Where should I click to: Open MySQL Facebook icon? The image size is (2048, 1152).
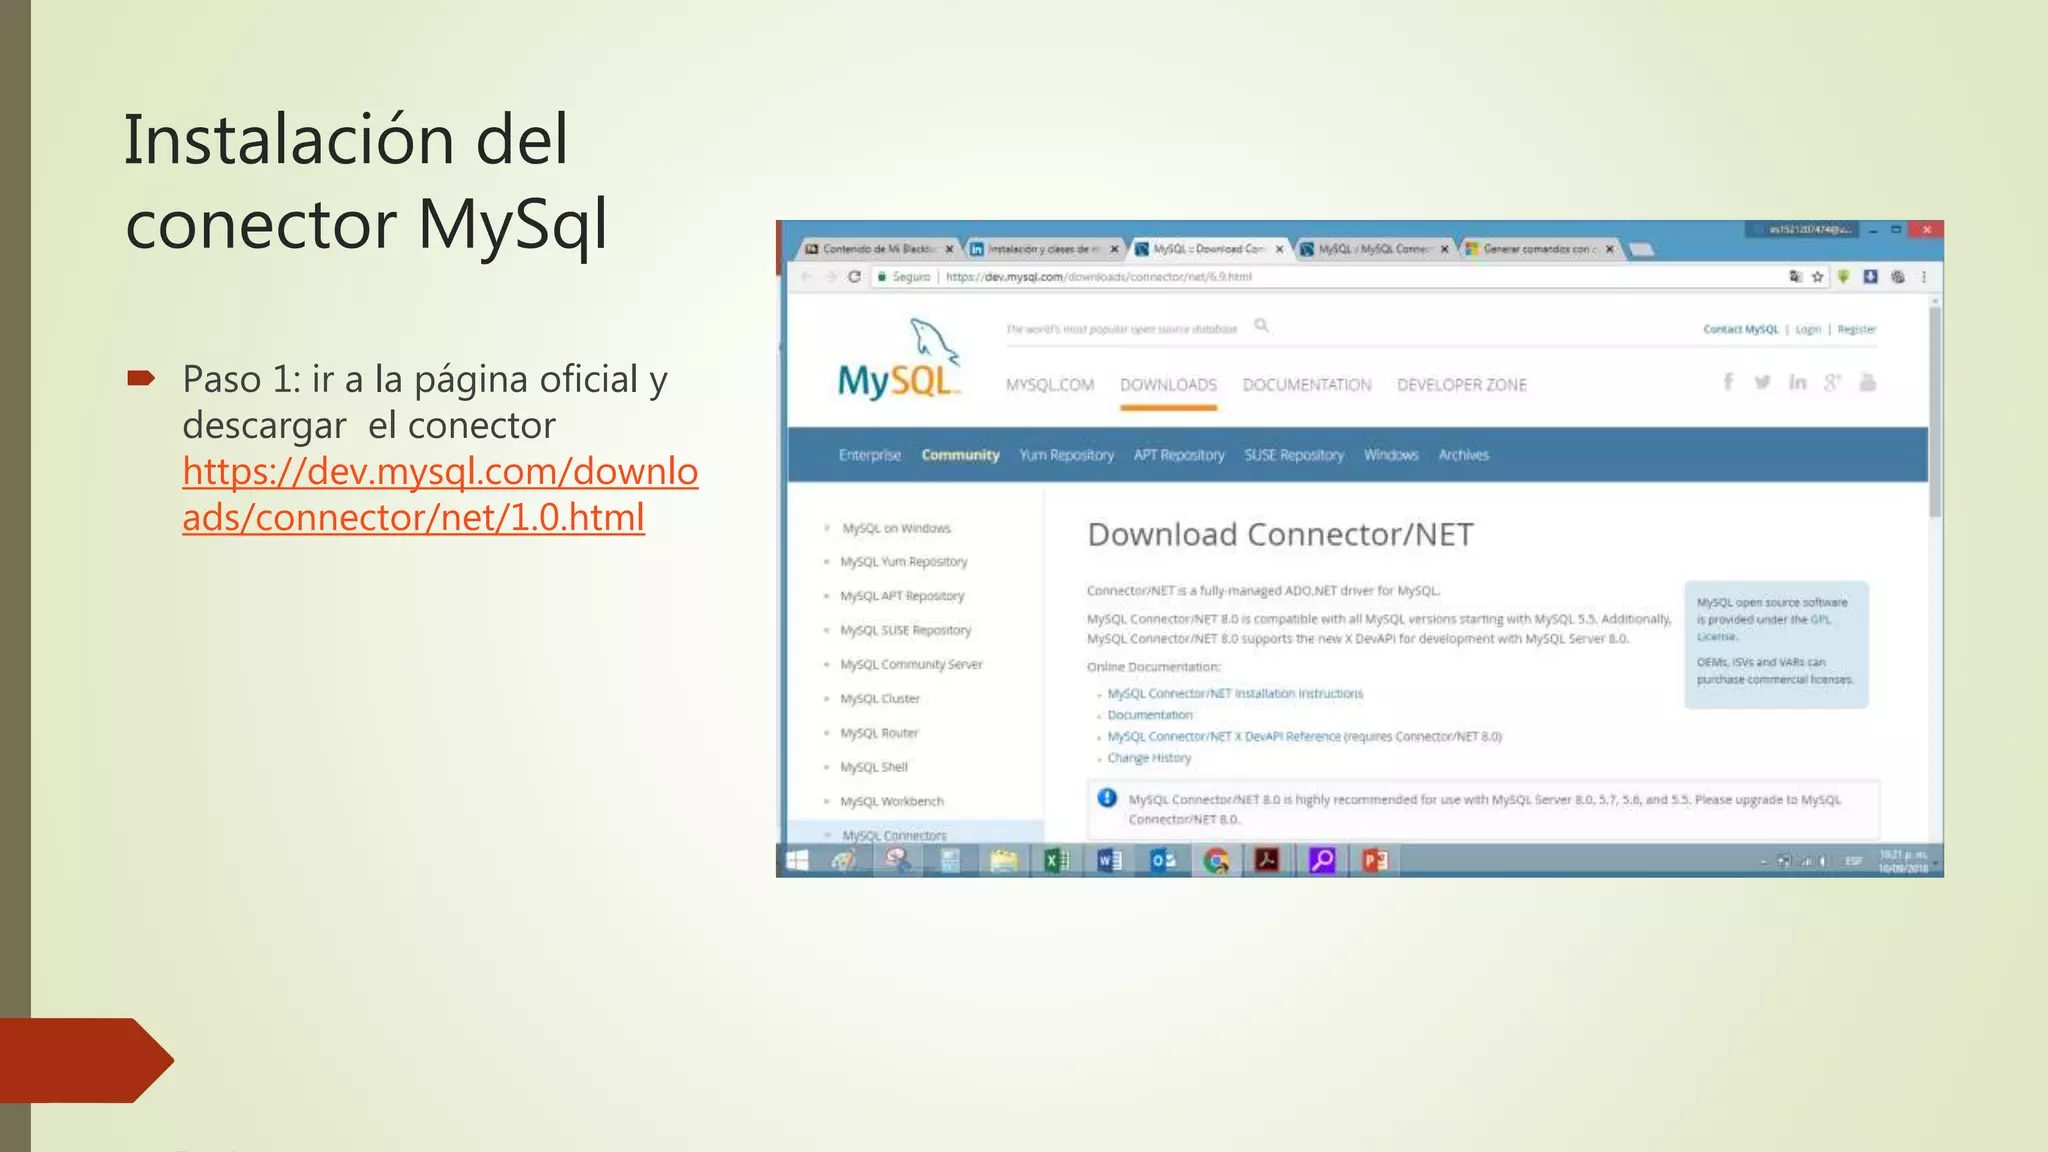pyautogui.click(x=1728, y=381)
